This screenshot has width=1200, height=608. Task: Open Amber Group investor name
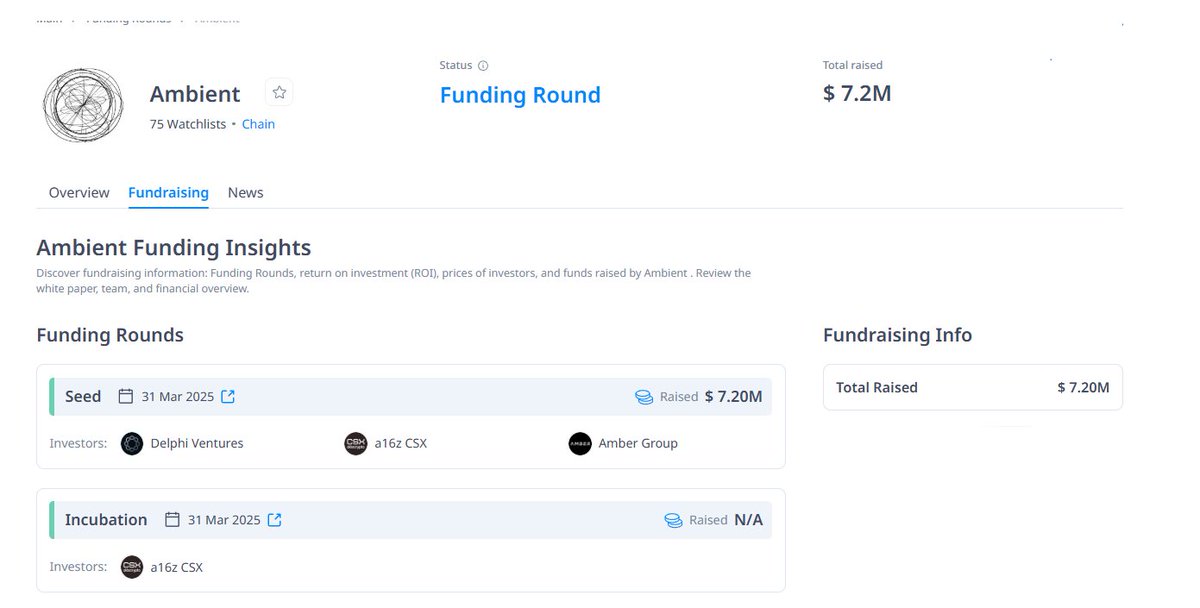(638, 443)
